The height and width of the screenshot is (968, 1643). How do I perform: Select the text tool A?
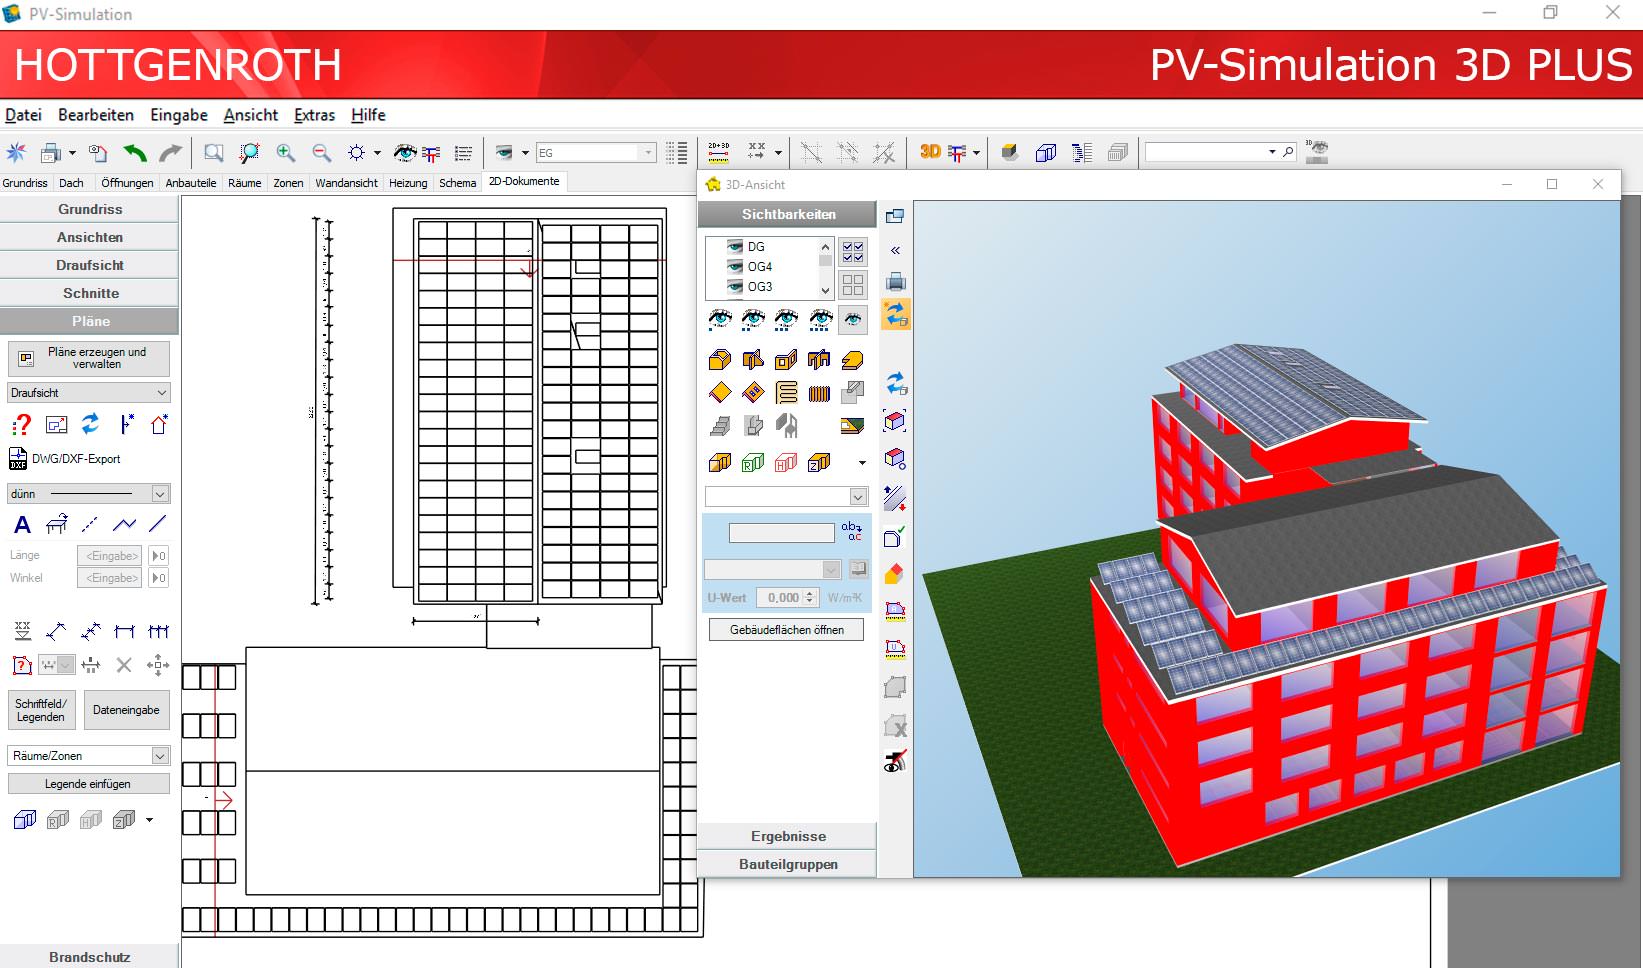coord(22,524)
